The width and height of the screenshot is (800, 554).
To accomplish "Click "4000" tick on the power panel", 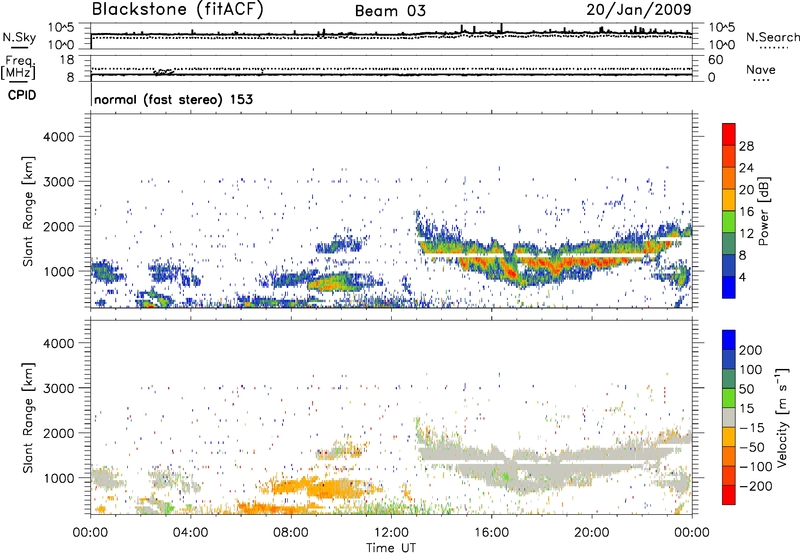I will (58, 137).
